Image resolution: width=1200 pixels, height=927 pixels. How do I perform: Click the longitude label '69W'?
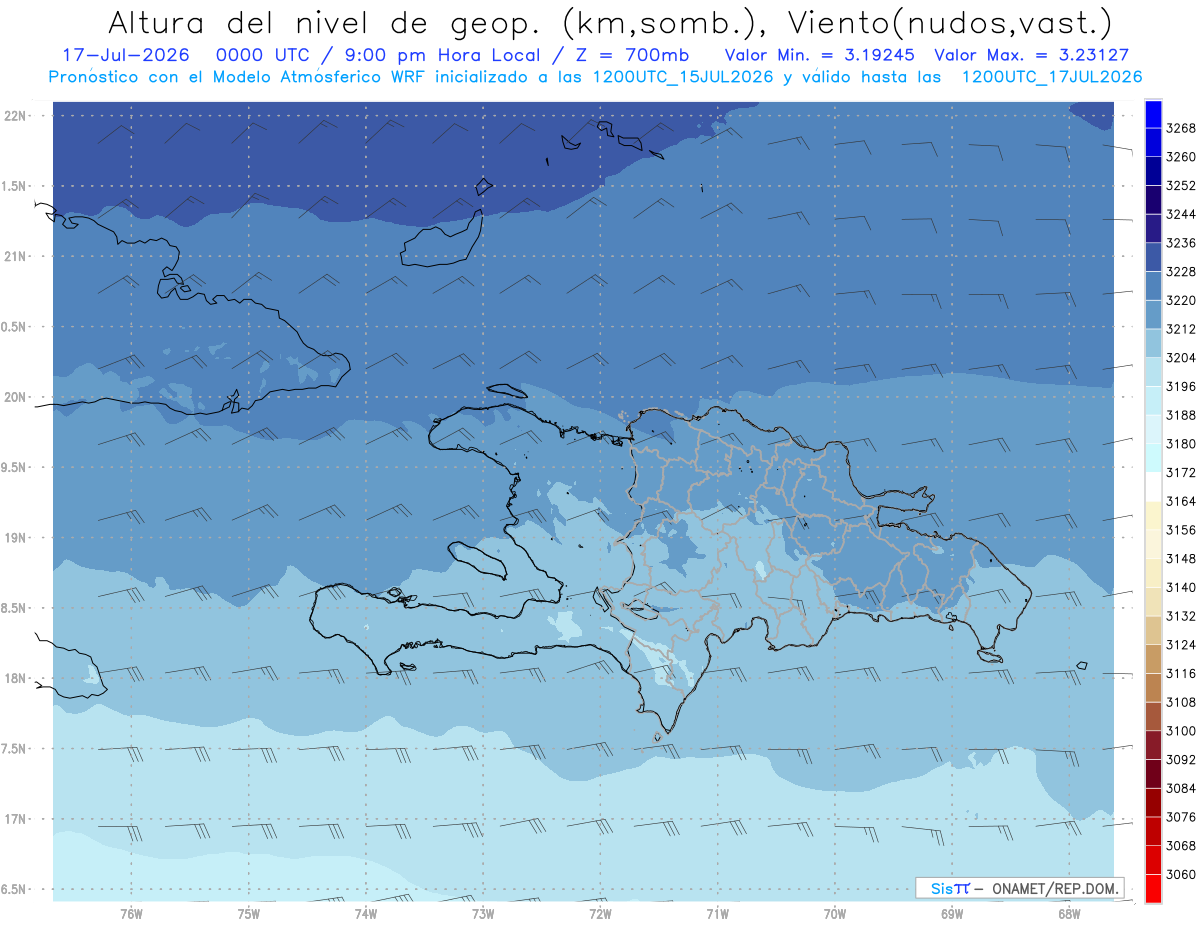click(952, 914)
